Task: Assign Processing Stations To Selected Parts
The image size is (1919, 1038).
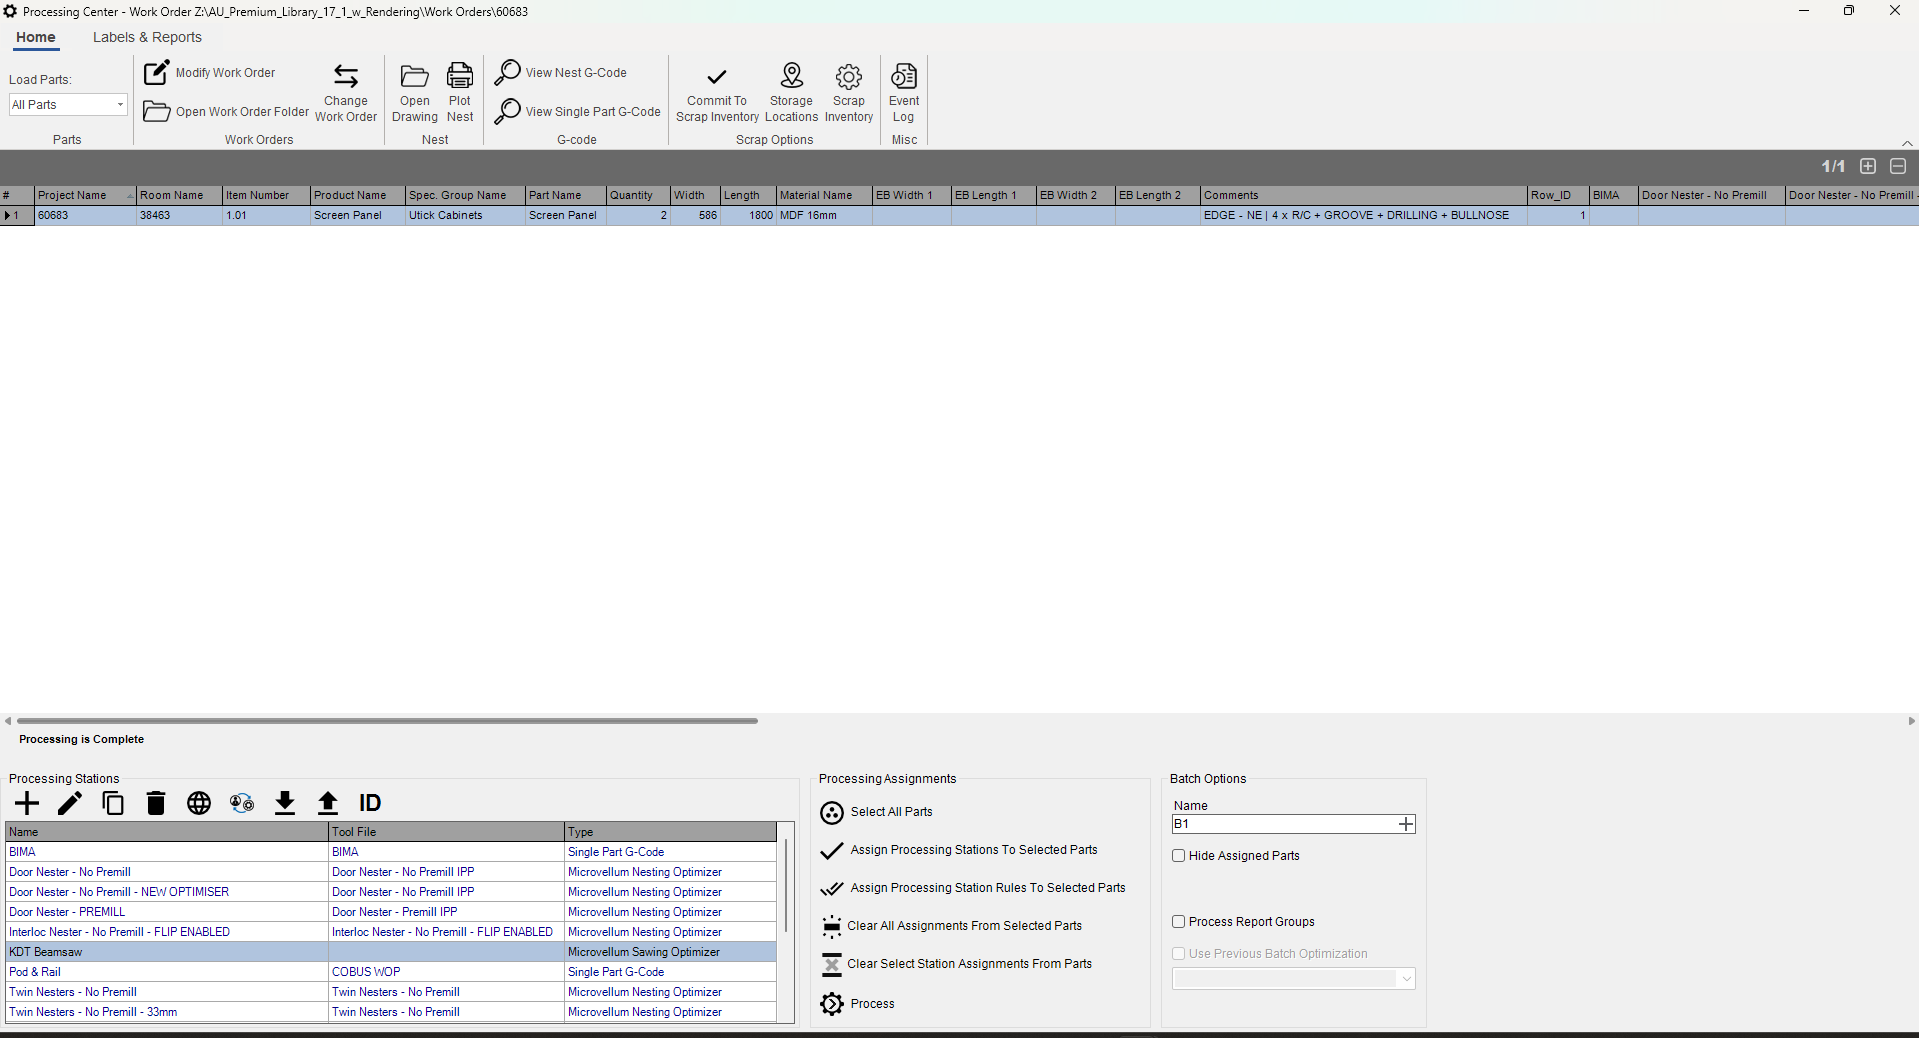Action: pyautogui.click(x=959, y=850)
